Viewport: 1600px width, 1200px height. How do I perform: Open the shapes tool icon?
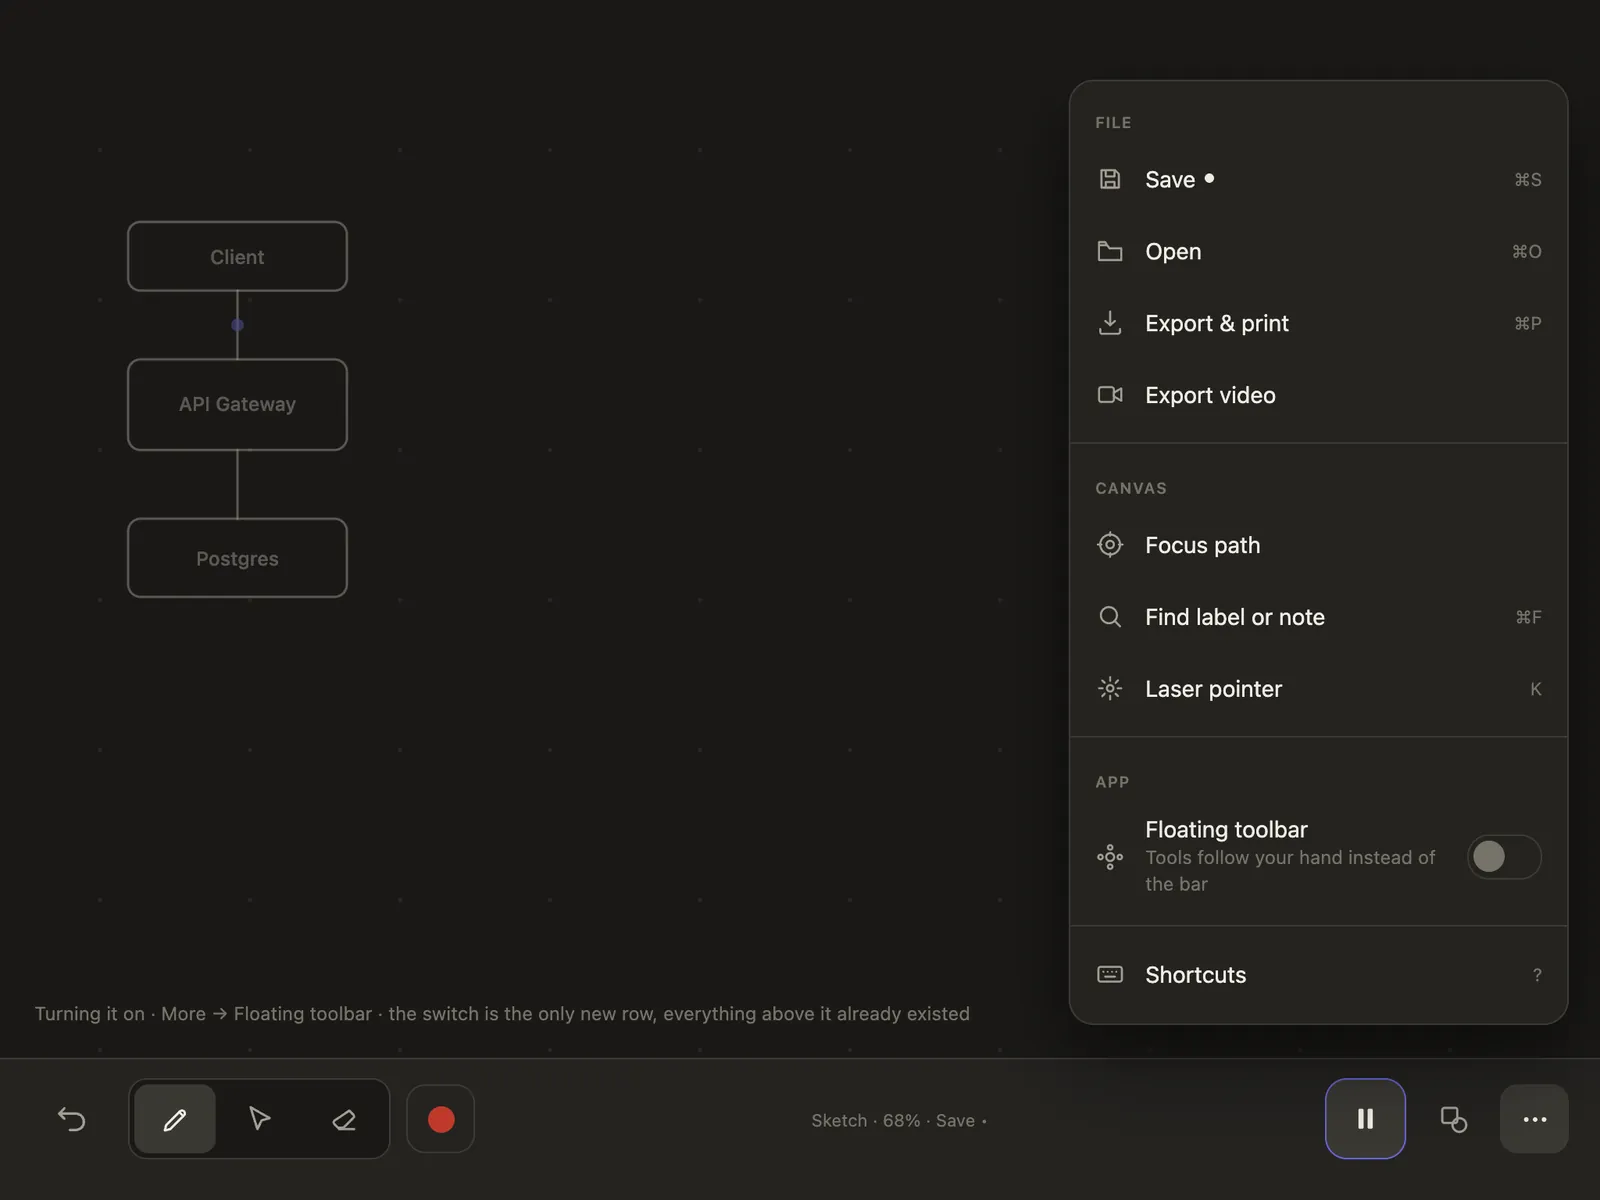(x=1453, y=1119)
